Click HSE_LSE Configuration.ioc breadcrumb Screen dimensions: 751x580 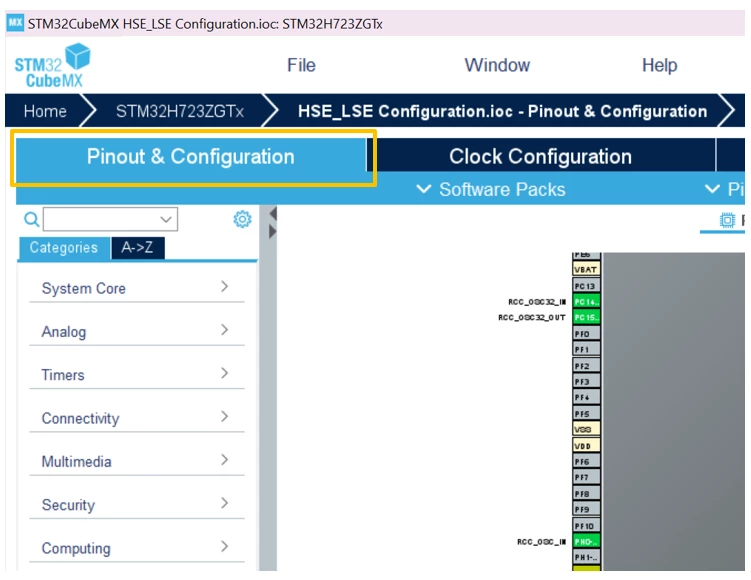[x=502, y=111]
